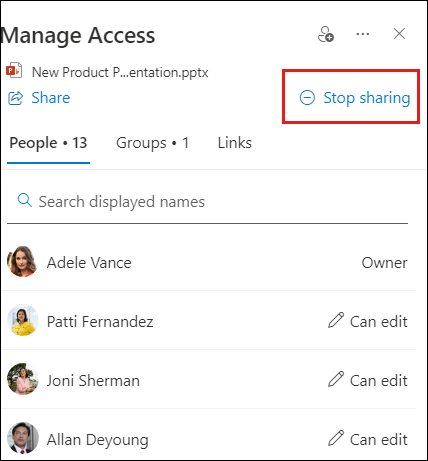The height and width of the screenshot is (461, 428).
Task: Focus the Search displayed names field
Action: [207, 202]
